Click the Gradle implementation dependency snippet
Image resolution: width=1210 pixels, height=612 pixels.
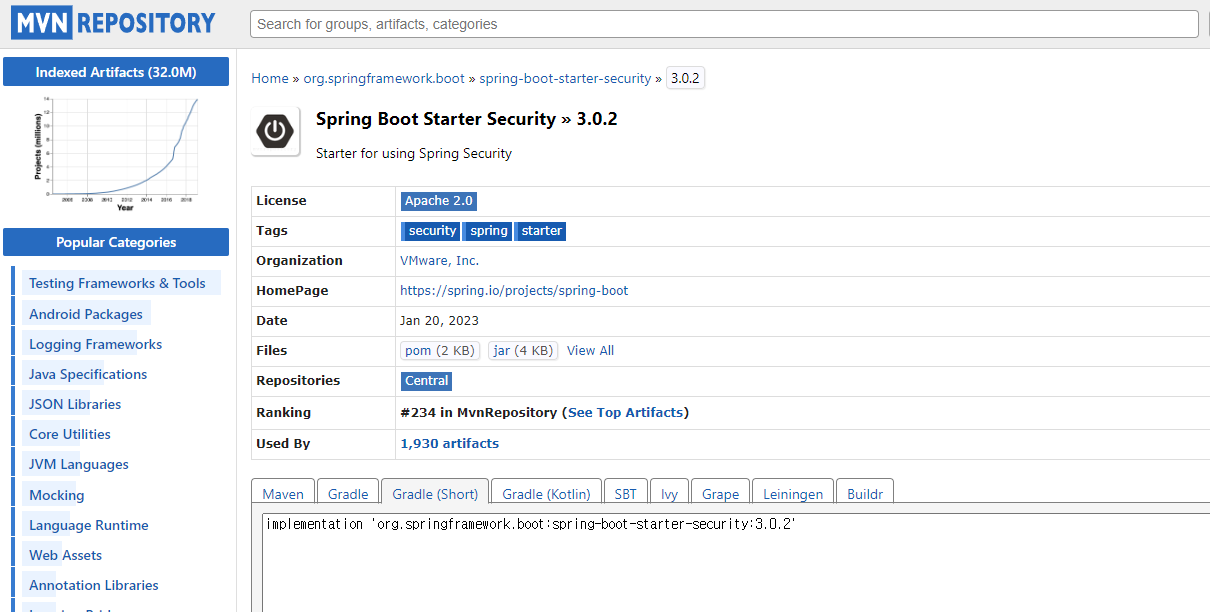(x=531, y=524)
